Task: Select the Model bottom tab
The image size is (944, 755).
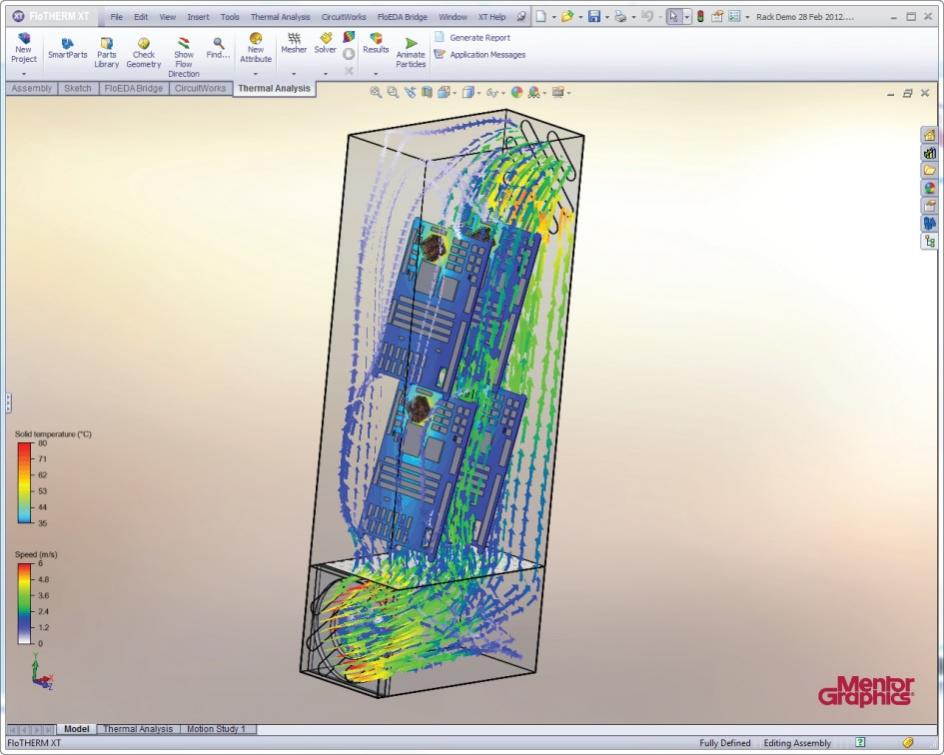Action: tap(76, 729)
